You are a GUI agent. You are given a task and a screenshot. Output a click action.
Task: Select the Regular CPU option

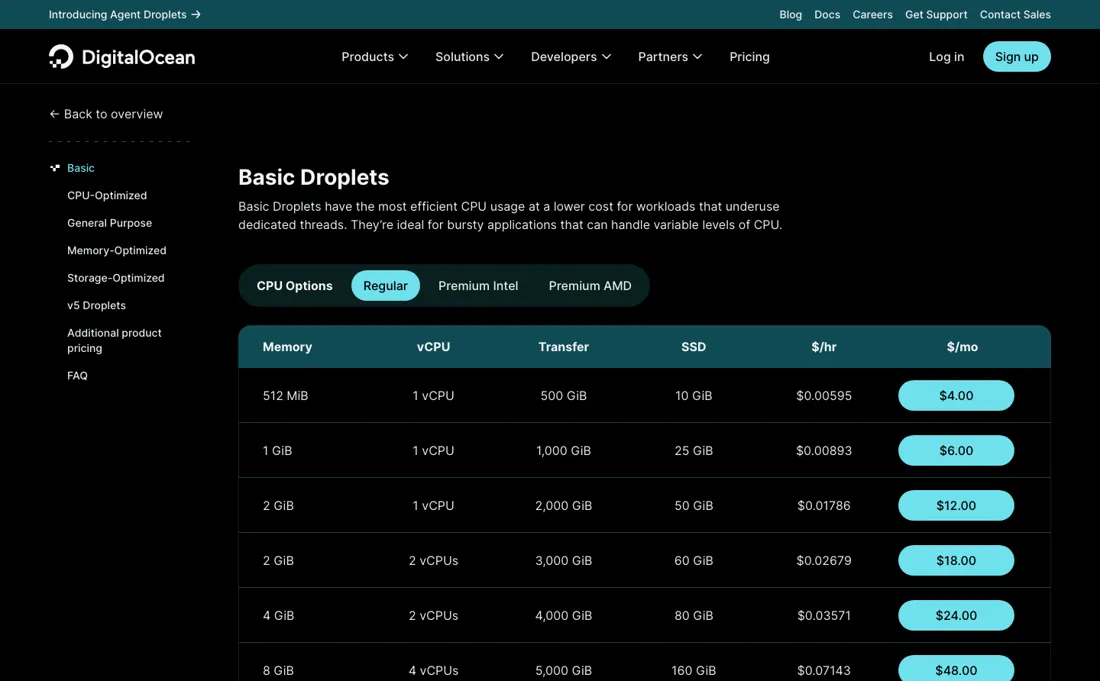tap(385, 285)
